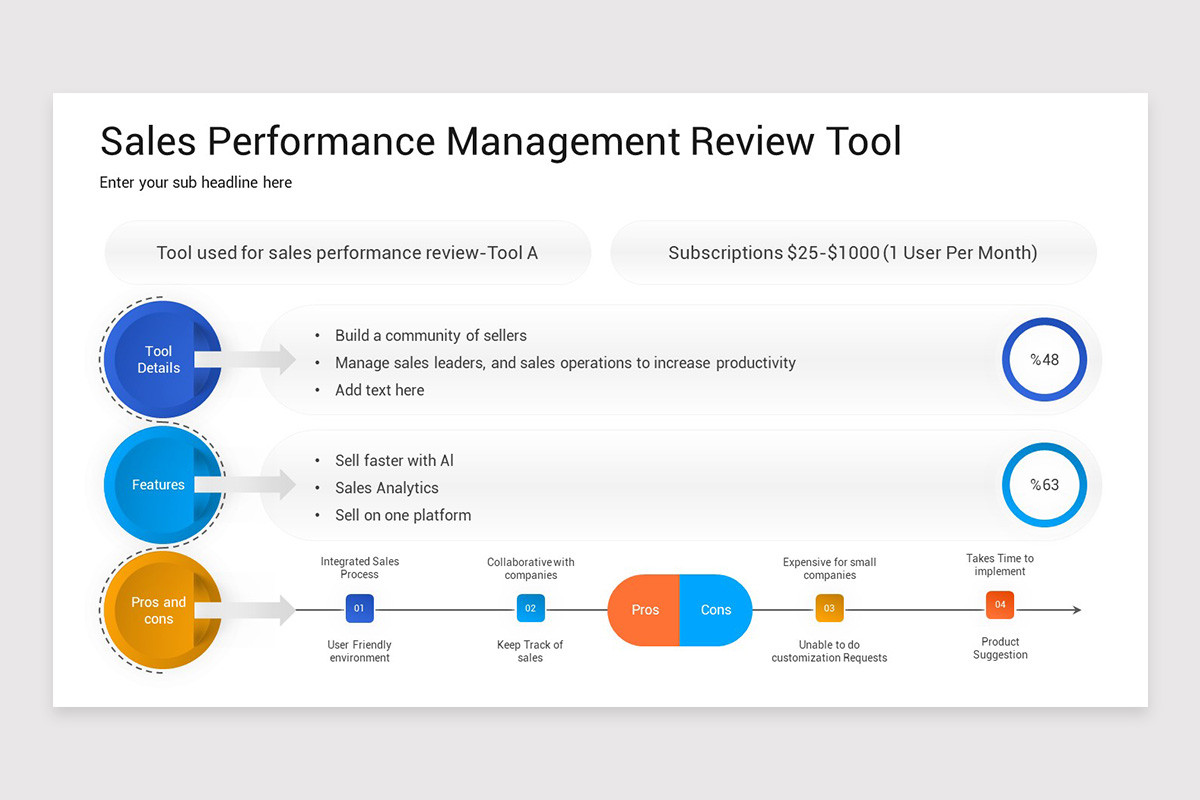This screenshot has height=800, width=1200.
Task: Select the Subscriptions $25-$1000 banner
Action: tap(852, 253)
